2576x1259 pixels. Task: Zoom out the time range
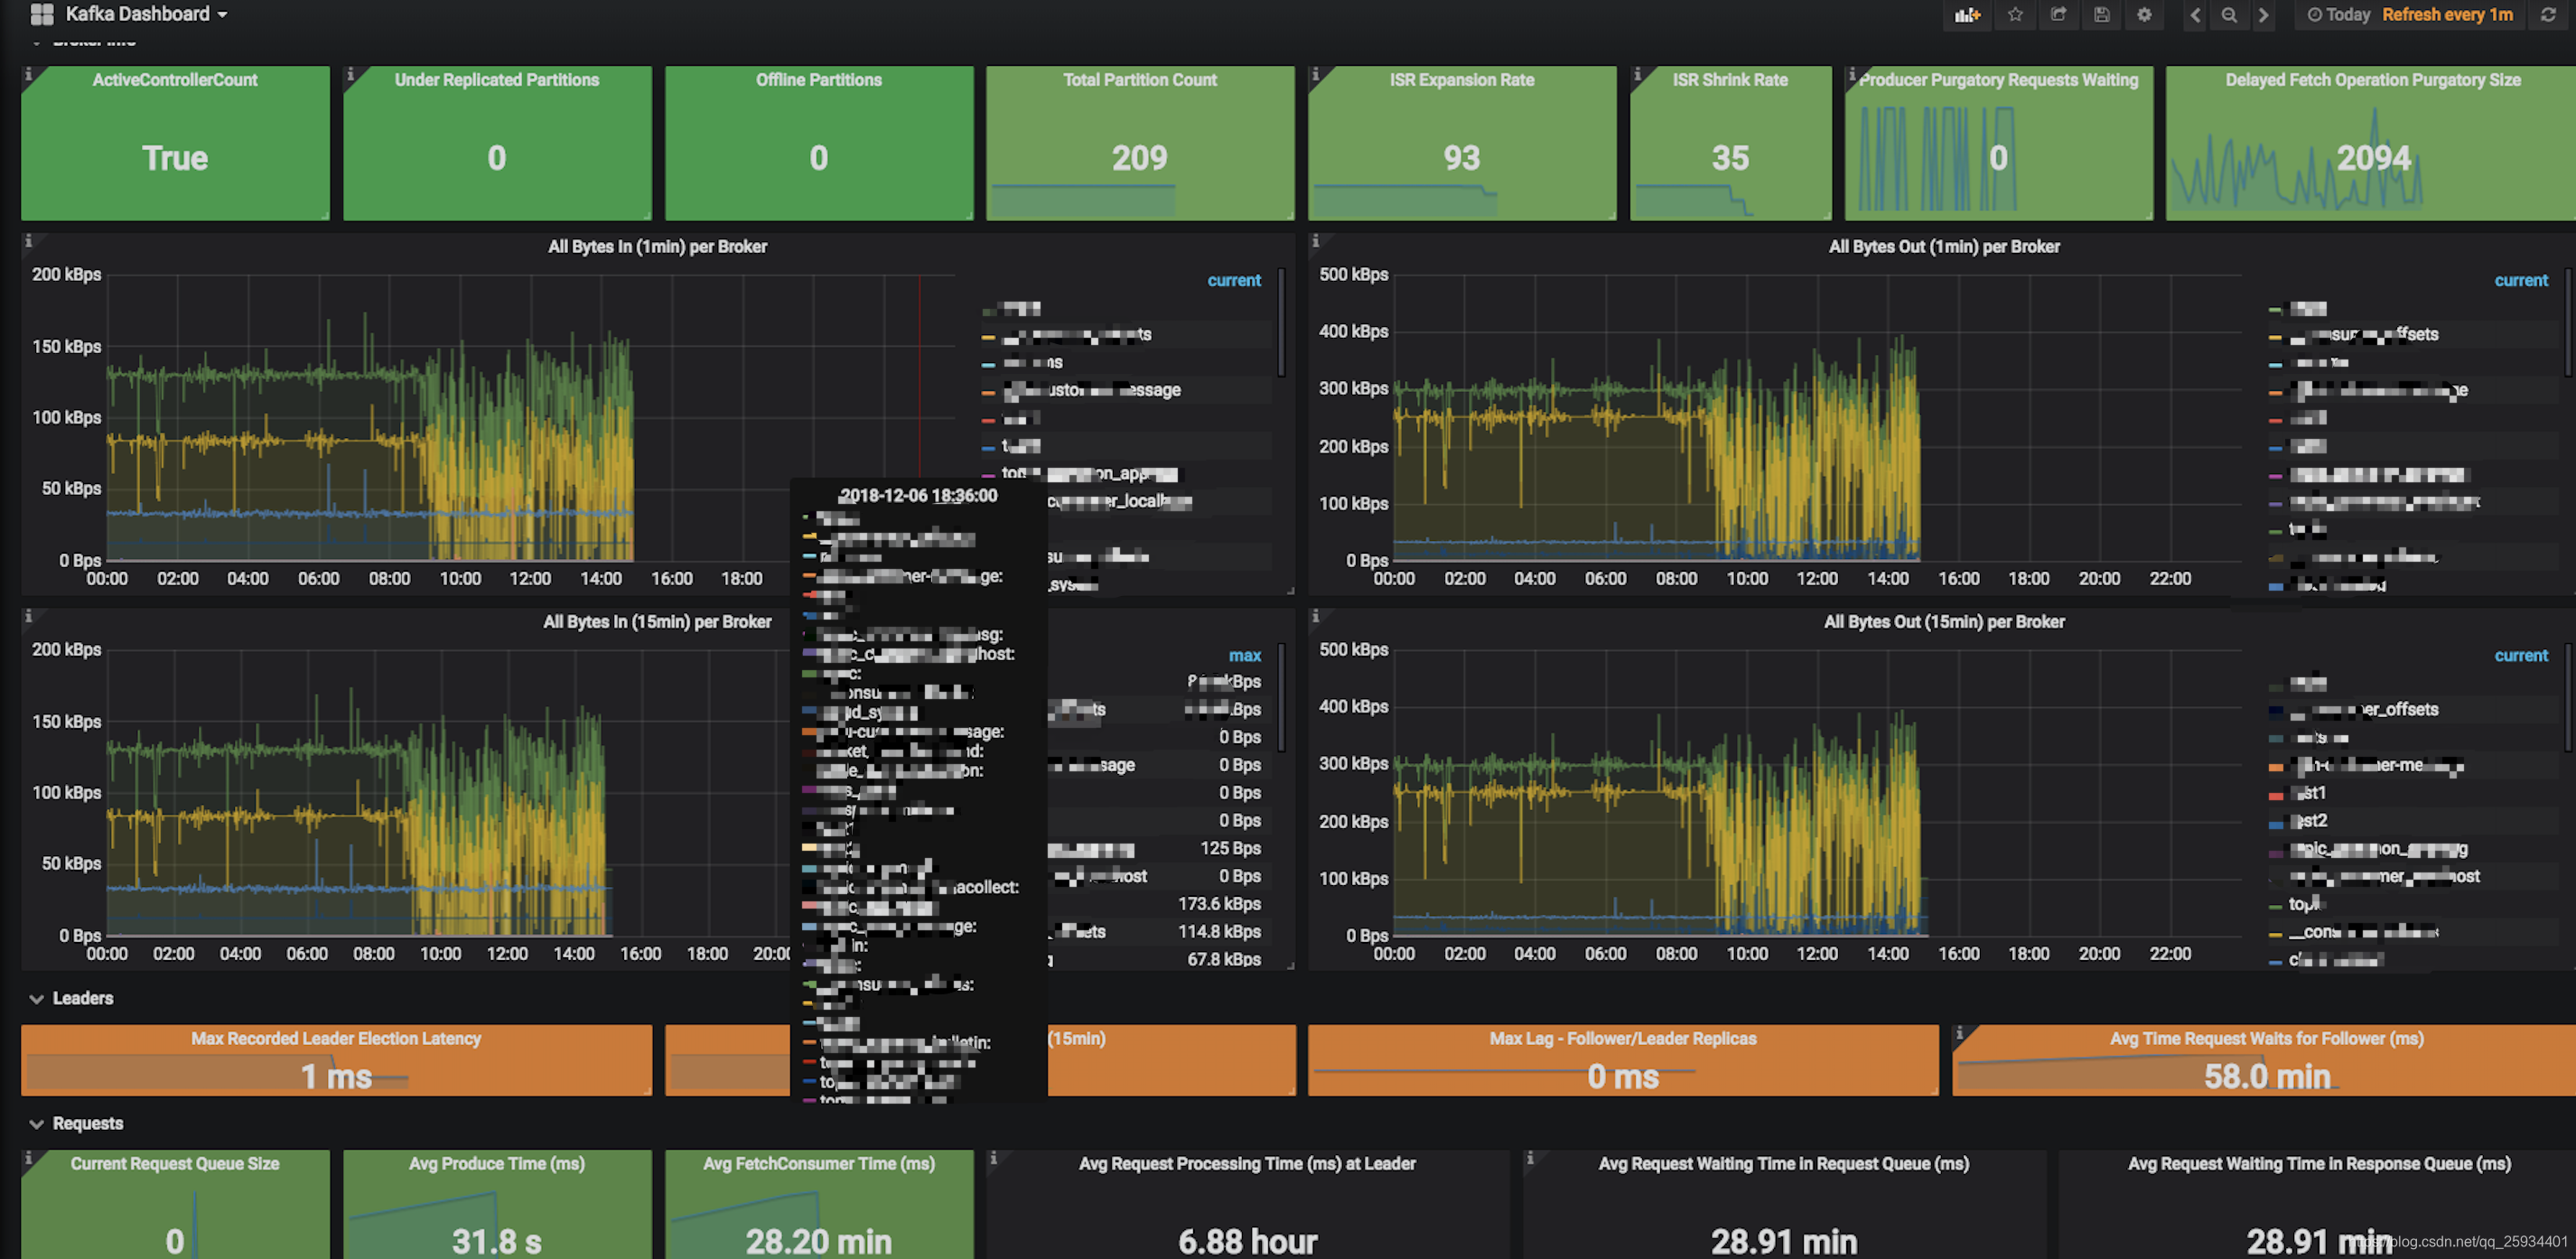[2229, 15]
